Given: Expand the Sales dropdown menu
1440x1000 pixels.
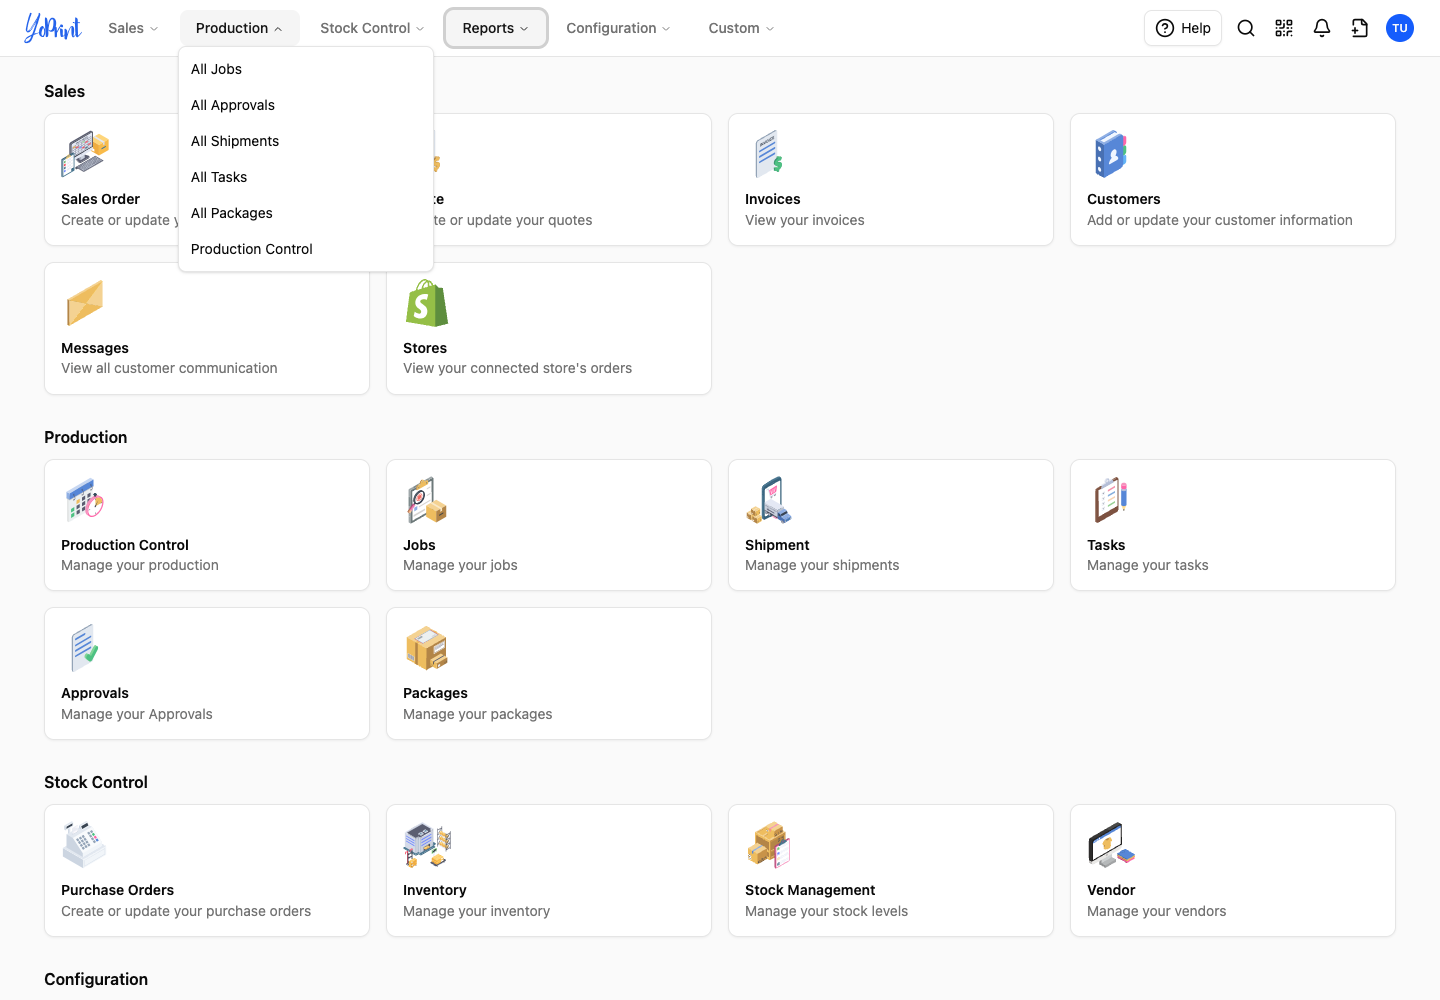Looking at the screenshot, I should pyautogui.click(x=133, y=28).
